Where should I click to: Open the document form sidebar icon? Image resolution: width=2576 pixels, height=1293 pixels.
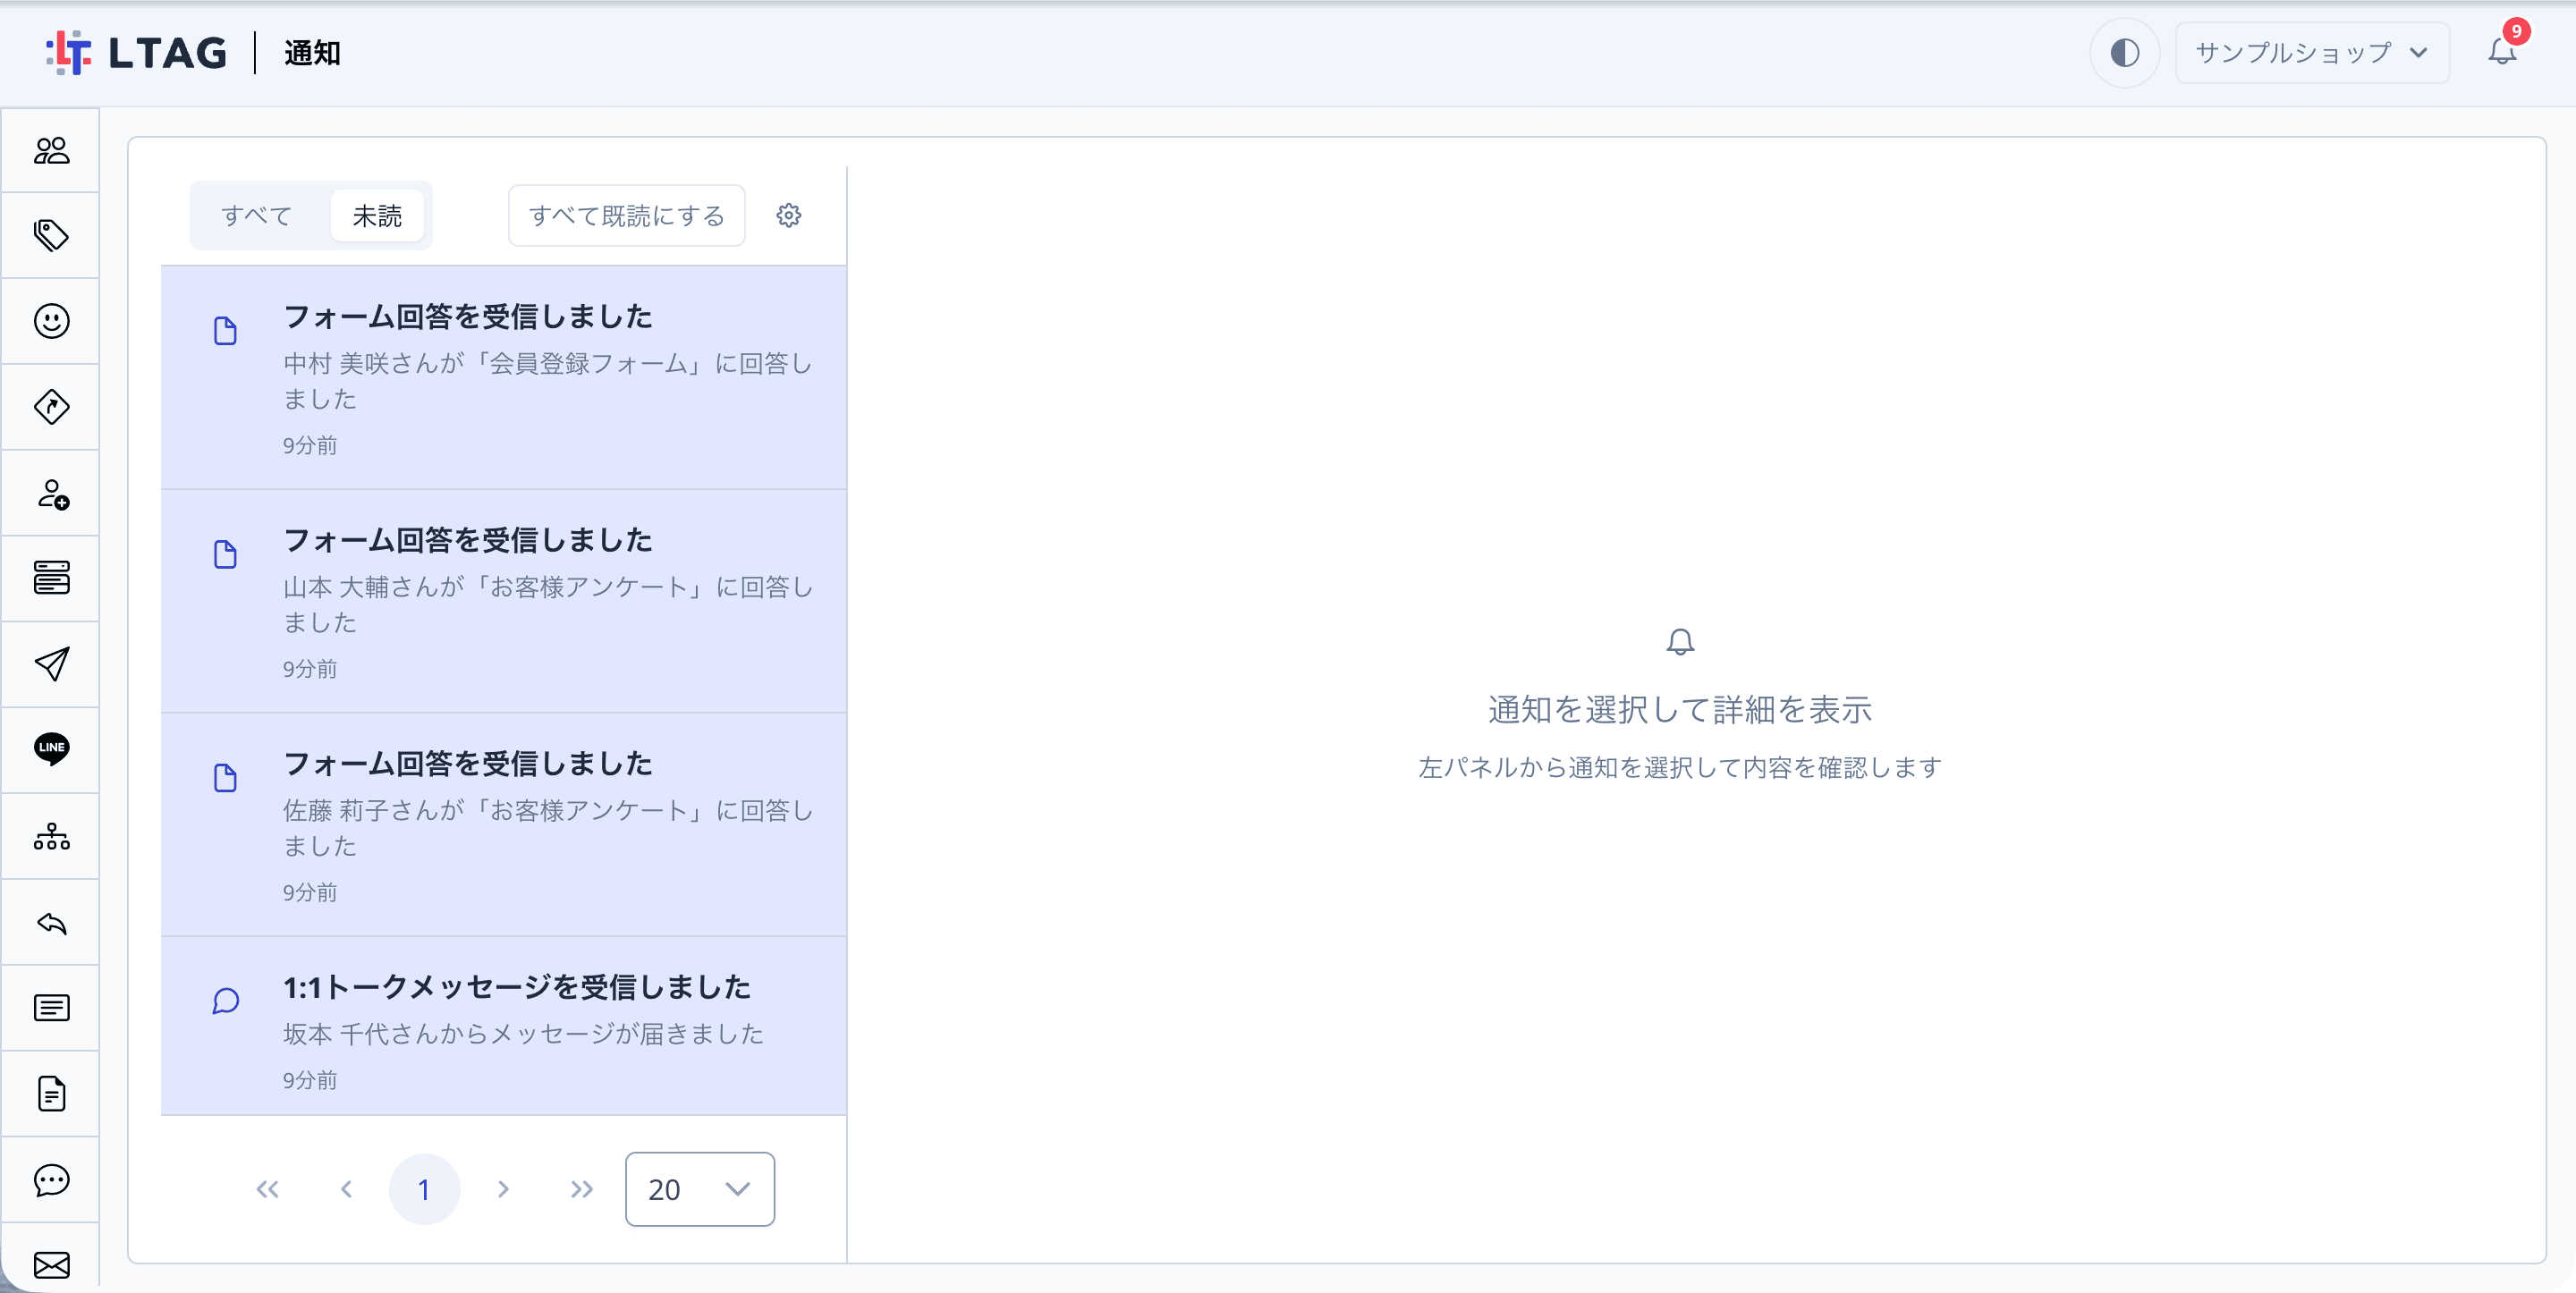tap(51, 1094)
